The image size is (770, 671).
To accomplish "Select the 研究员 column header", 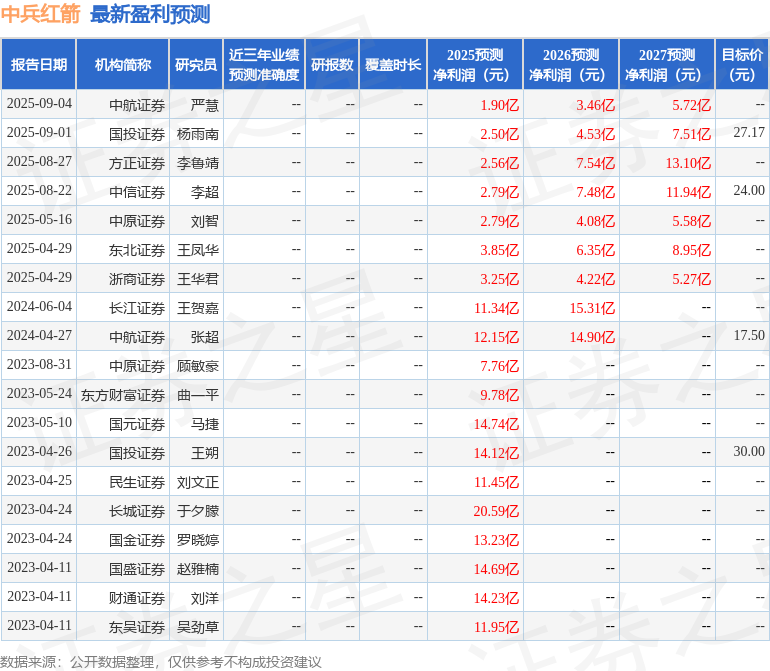I will point(196,64).
